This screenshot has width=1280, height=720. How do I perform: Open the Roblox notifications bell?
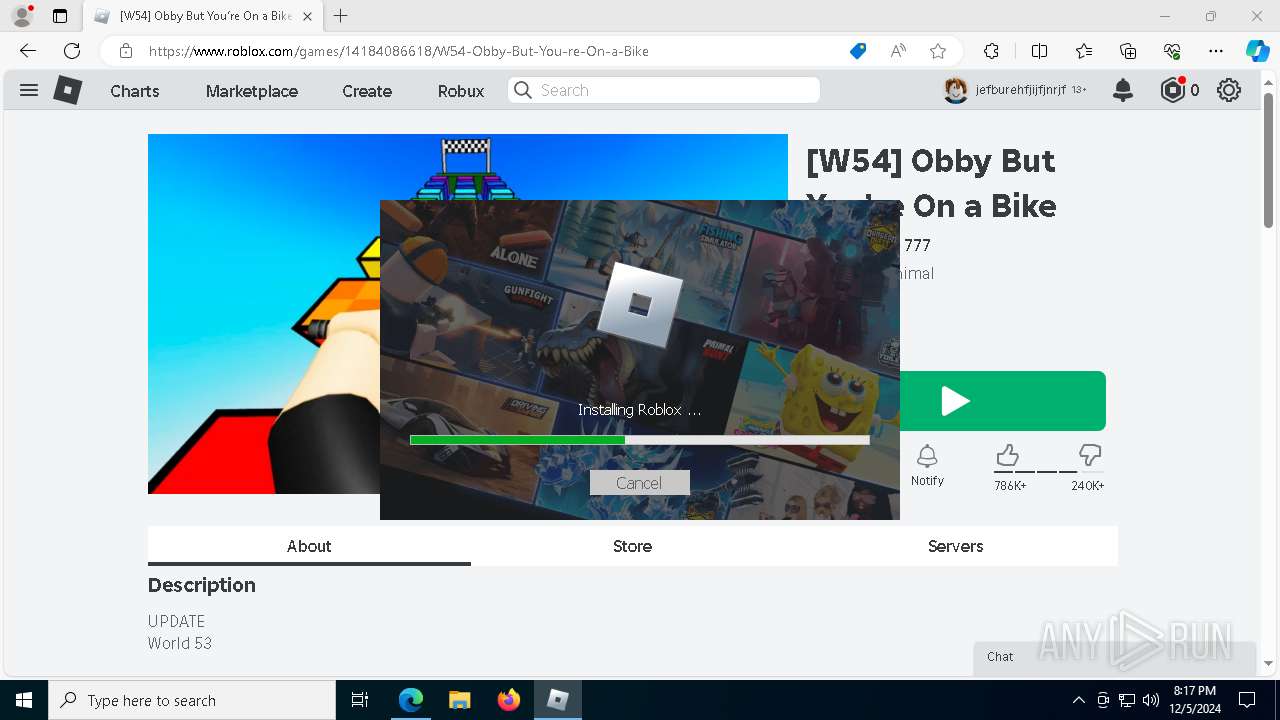[1123, 90]
